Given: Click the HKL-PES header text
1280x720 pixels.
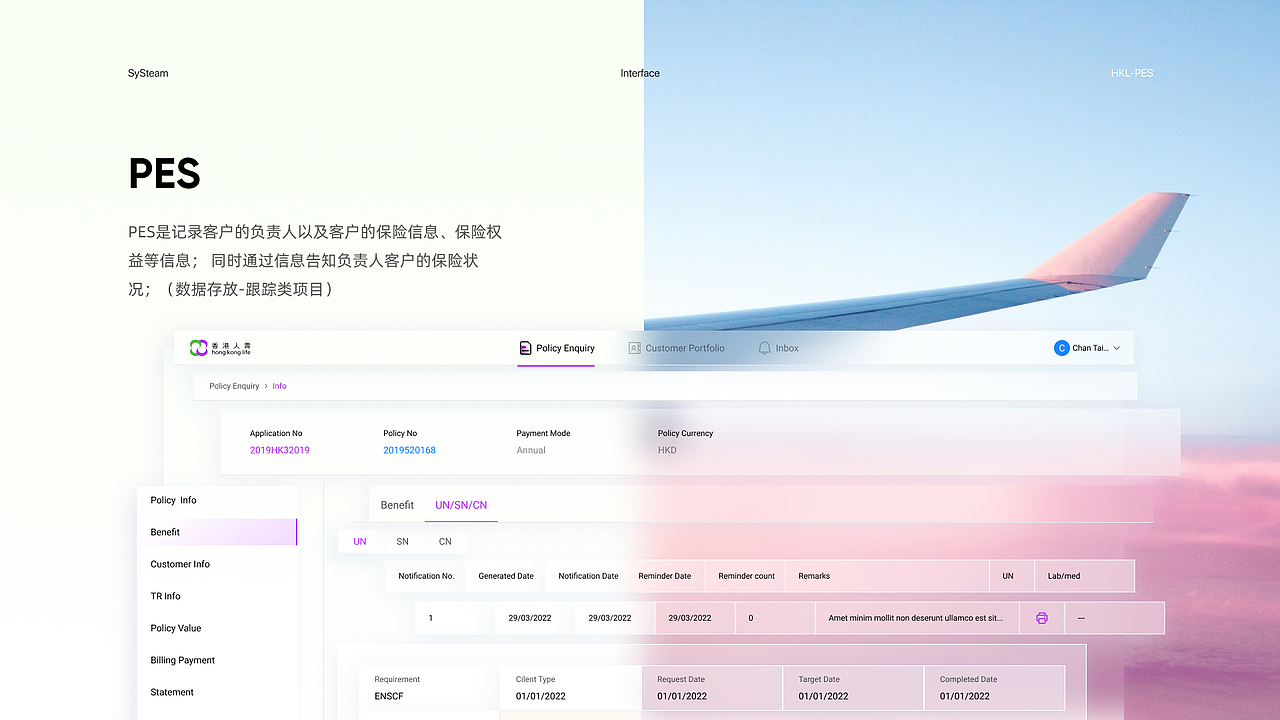Looking at the screenshot, I should (x=1132, y=73).
